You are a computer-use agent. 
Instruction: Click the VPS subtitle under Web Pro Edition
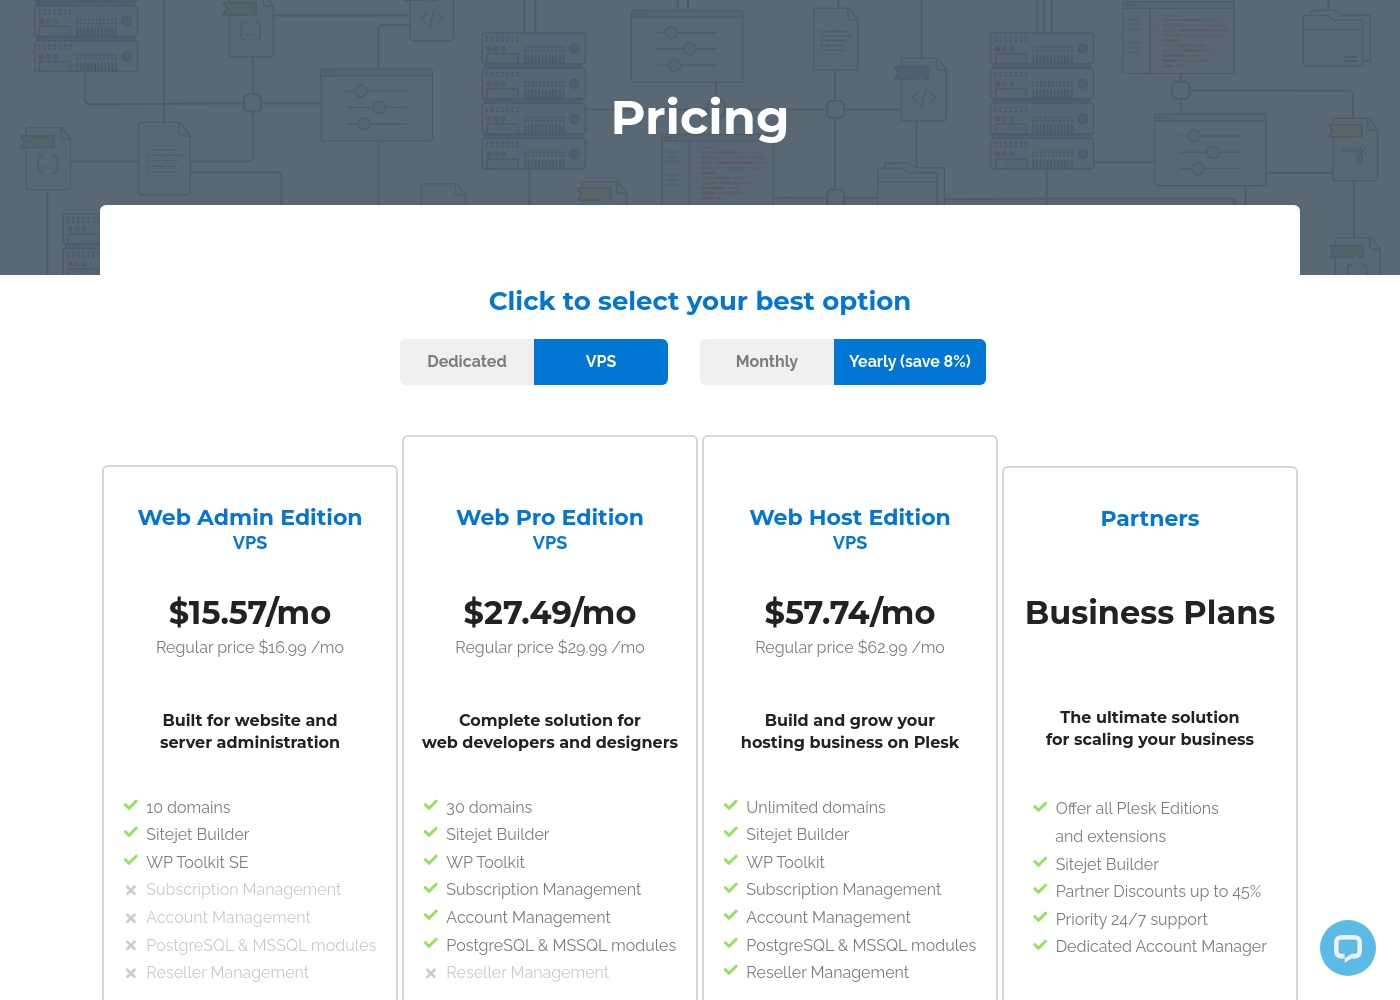[550, 543]
